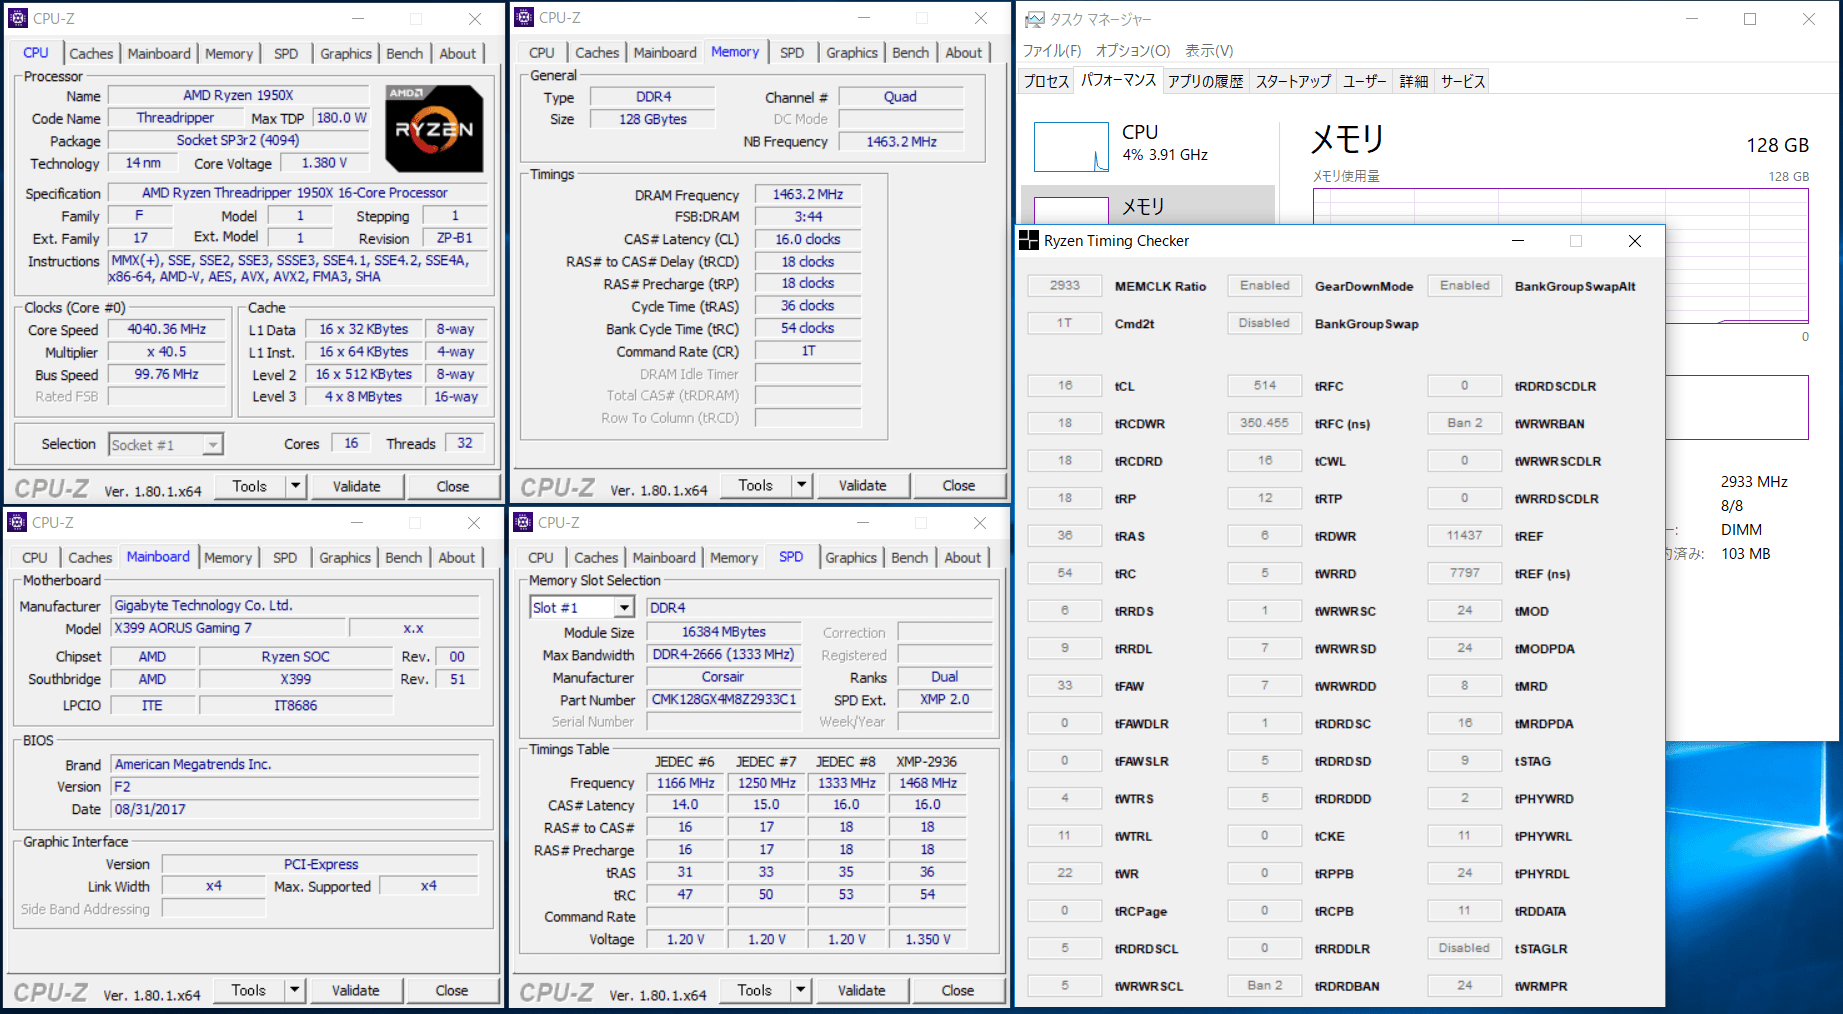Image resolution: width=1843 pixels, height=1014 pixels.
Task: Open the Tools dropdown arrow in the CPU tab window
Action: (295, 486)
